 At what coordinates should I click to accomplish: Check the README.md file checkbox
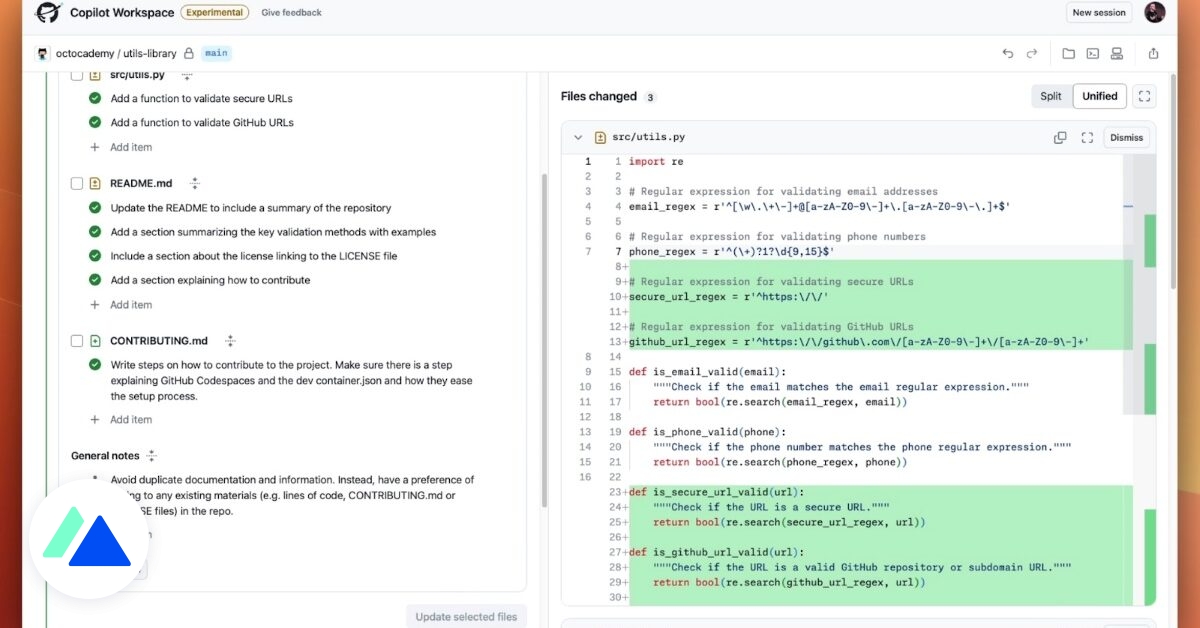pyautogui.click(x=76, y=183)
